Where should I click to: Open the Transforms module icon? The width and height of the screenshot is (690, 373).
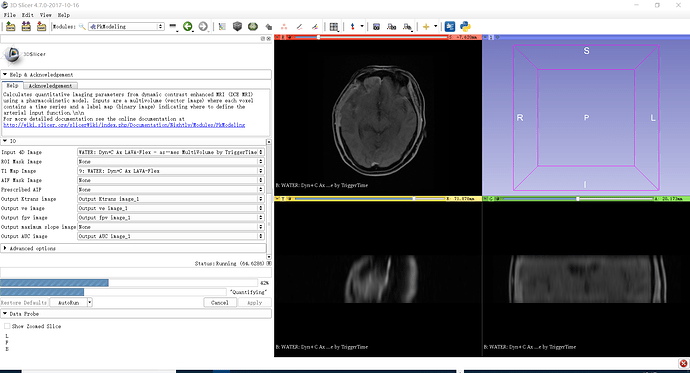pos(268,27)
